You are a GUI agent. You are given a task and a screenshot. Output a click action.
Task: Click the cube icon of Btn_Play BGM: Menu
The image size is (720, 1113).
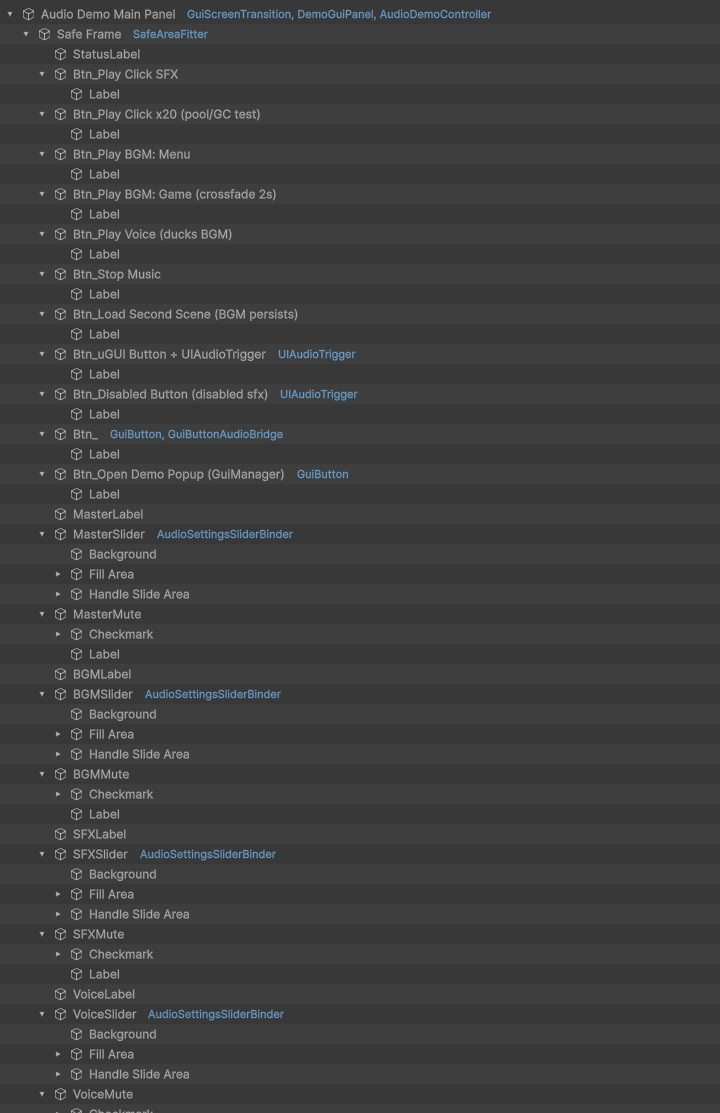(x=60, y=154)
